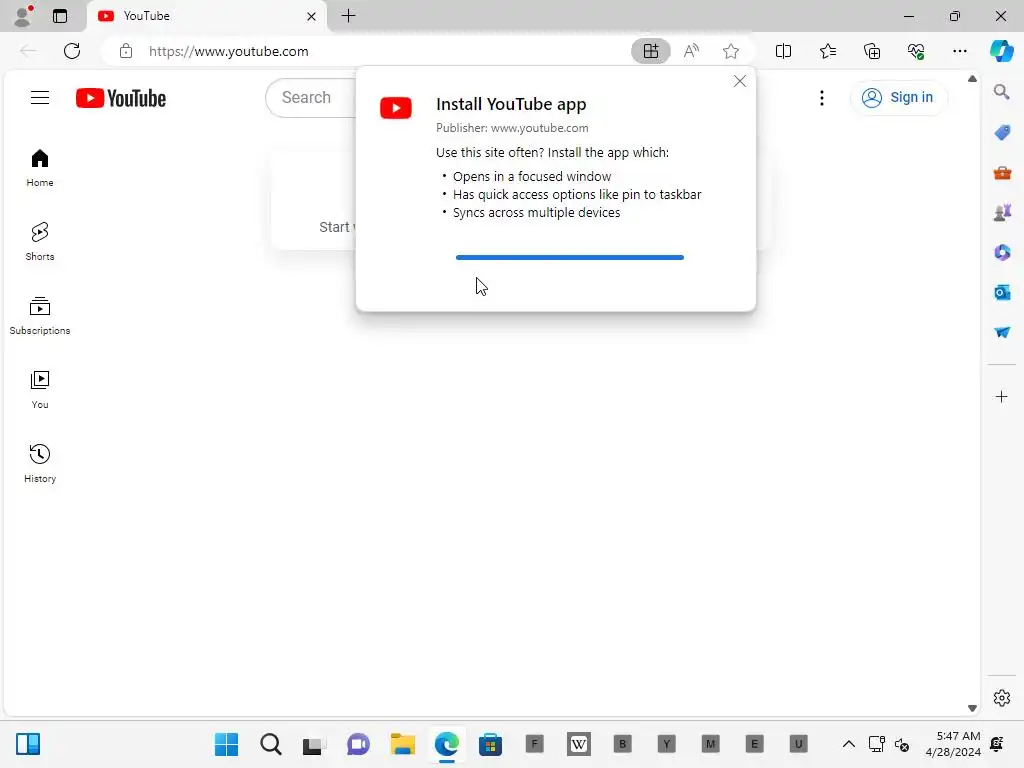The height and width of the screenshot is (768, 1024).
Task: Click the Sign in button
Action: [x=898, y=98]
